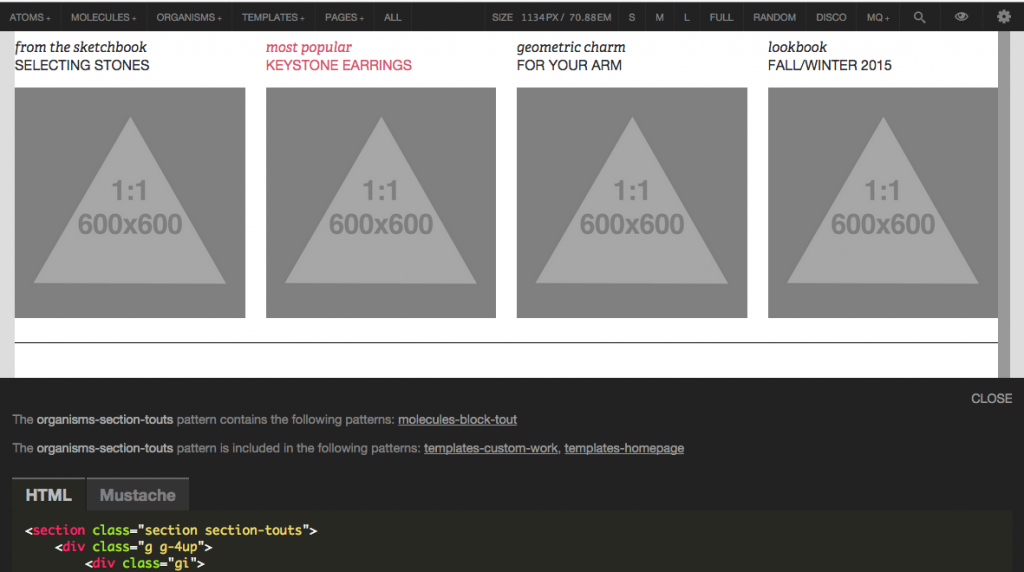This screenshot has width=1024, height=572.
Task: Click the Keystone Earrings placeholder image
Action: [381, 203]
